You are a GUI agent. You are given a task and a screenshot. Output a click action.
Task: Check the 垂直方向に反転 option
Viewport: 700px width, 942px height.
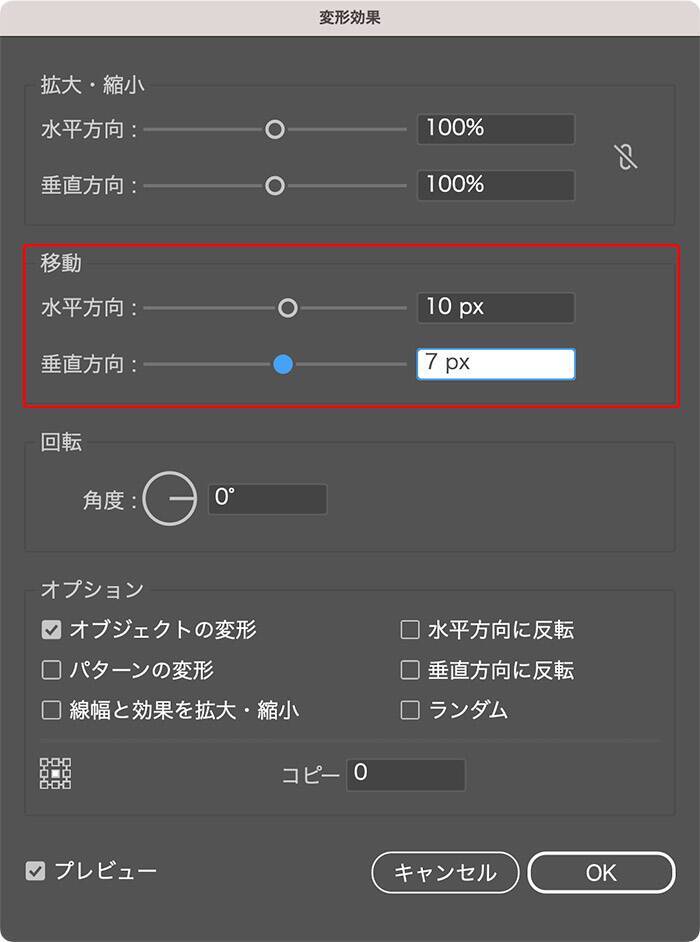click(x=410, y=670)
